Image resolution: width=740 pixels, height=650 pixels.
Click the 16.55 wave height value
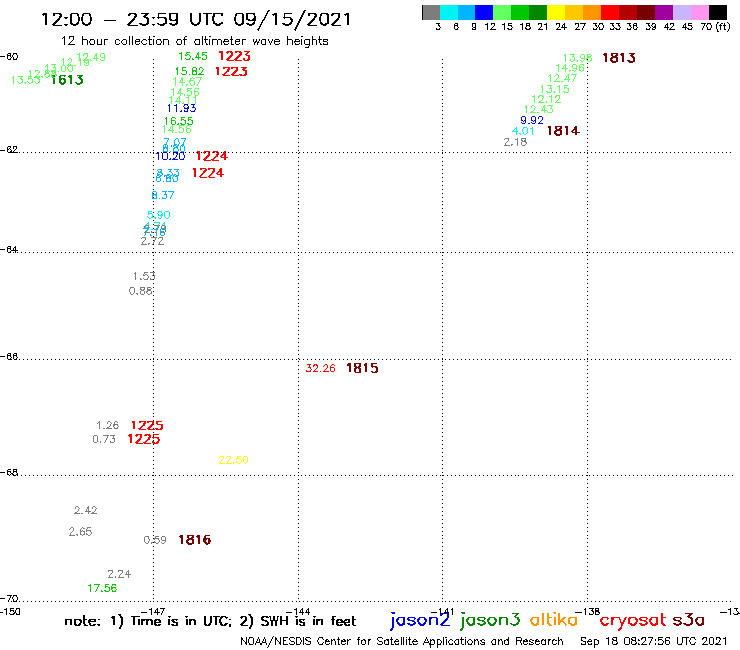point(178,121)
